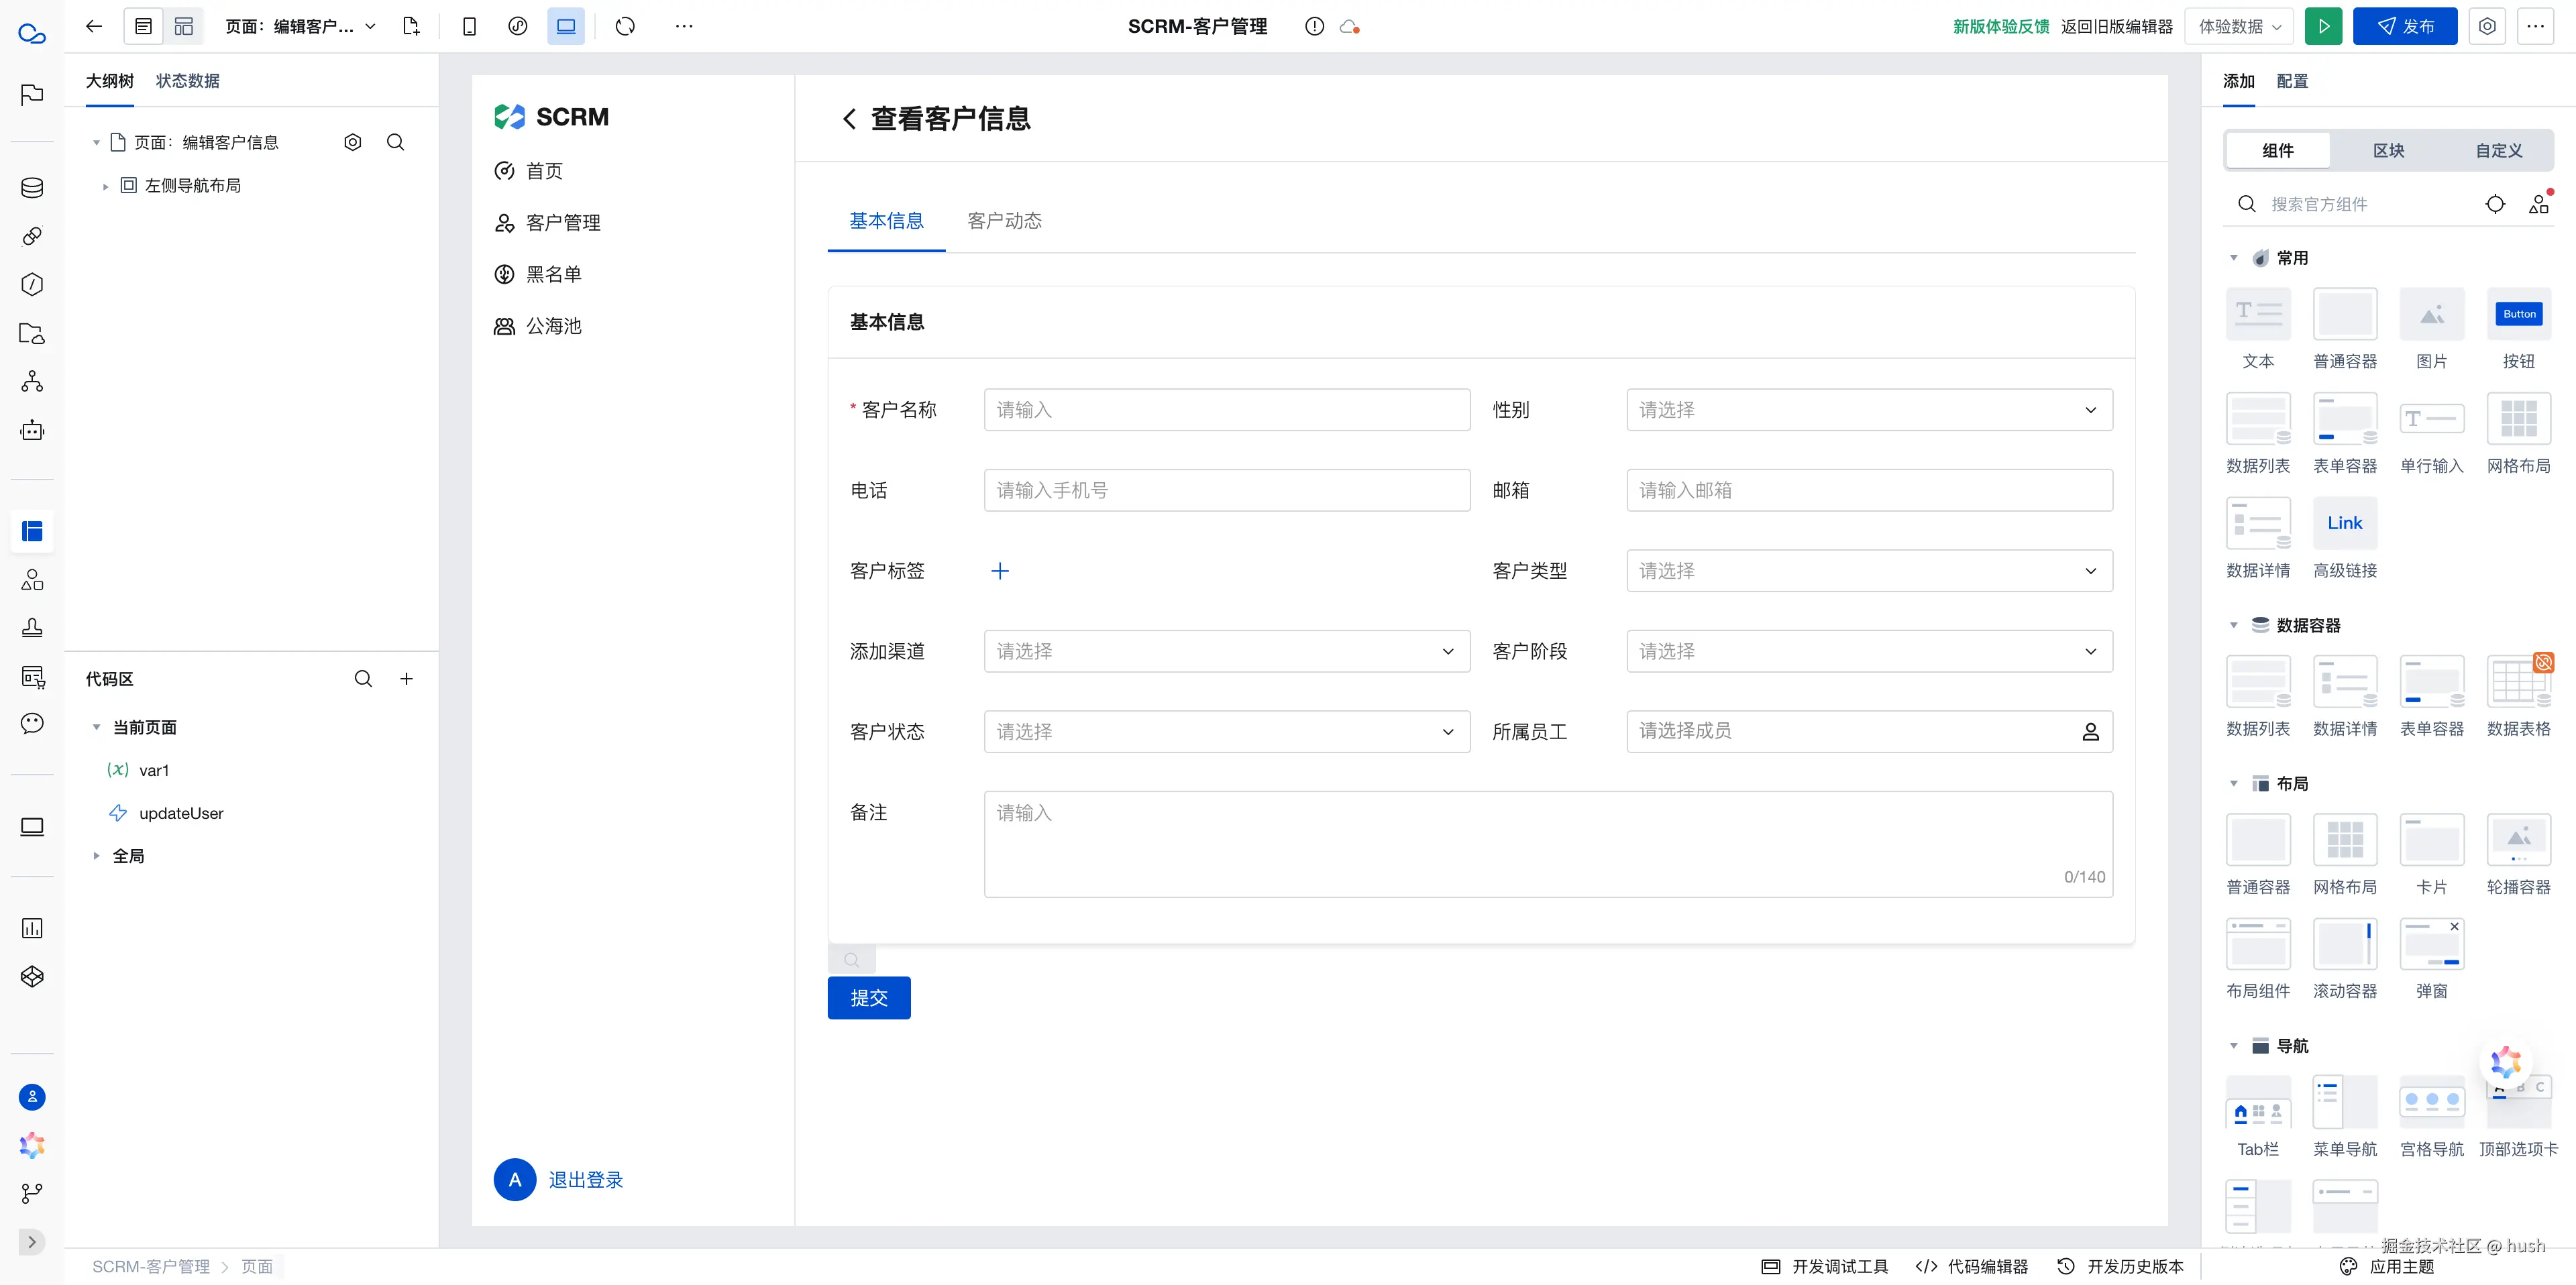The height and width of the screenshot is (1285, 2576).
Task: Click the 发布 publish button
Action: pos(2404,26)
